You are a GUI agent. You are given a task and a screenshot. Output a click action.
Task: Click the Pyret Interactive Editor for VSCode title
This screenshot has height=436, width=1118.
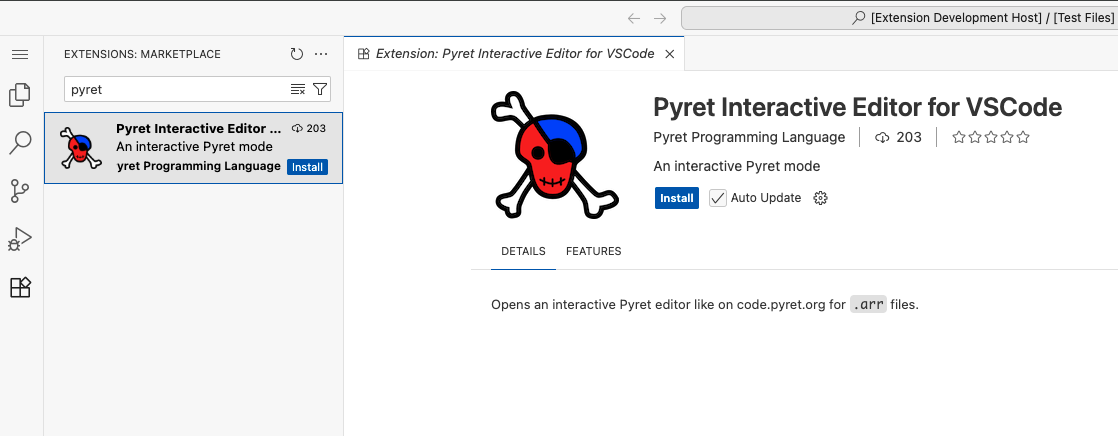coord(858,107)
